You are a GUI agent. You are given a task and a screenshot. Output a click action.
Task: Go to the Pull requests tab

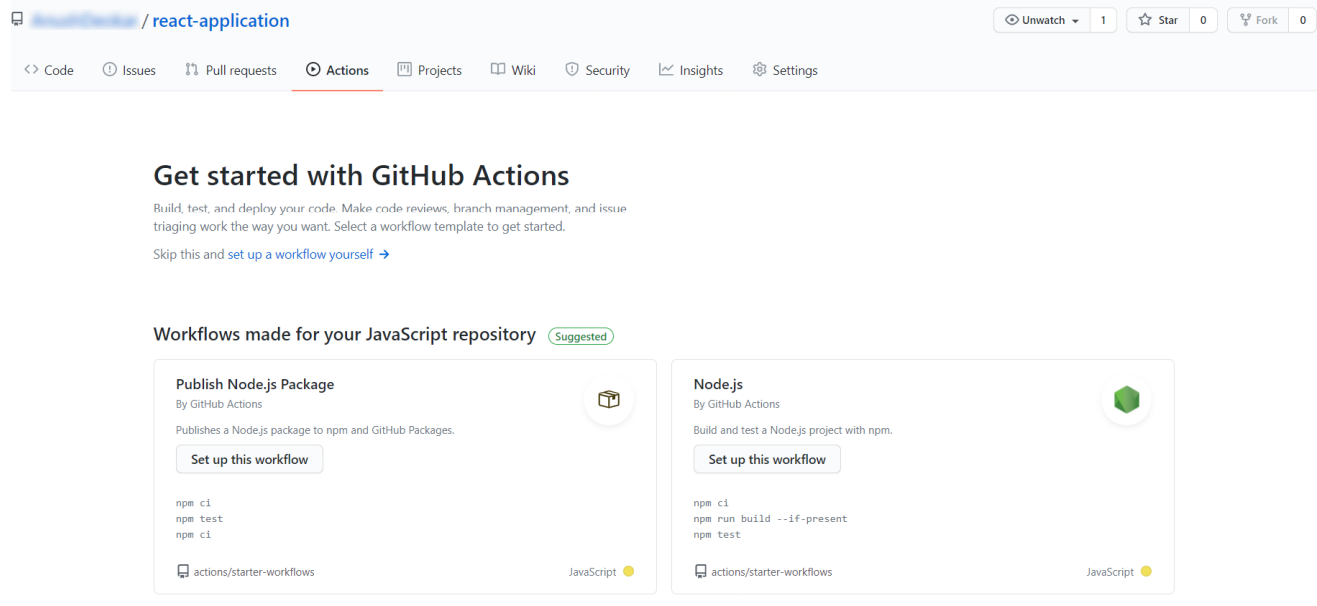pos(231,70)
